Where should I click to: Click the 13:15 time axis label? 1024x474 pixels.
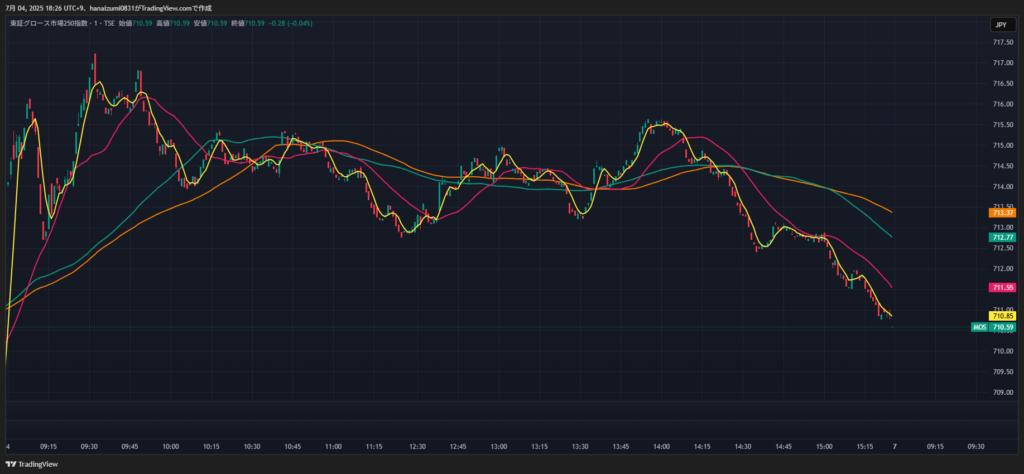(x=539, y=447)
